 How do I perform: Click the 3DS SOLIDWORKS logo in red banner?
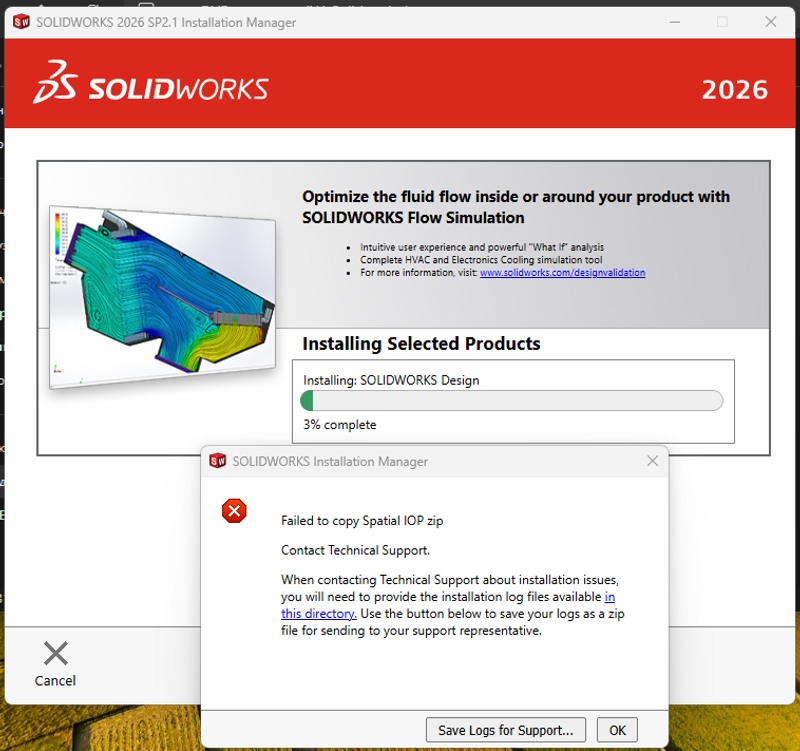point(151,82)
